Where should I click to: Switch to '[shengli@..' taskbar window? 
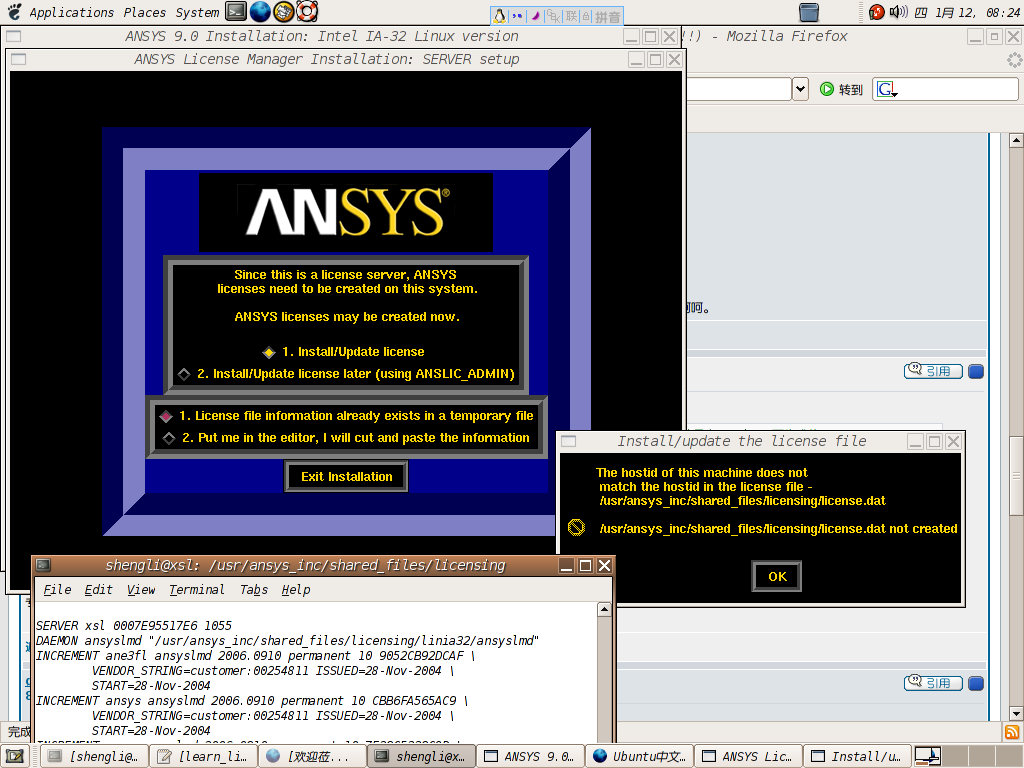(x=94, y=757)
